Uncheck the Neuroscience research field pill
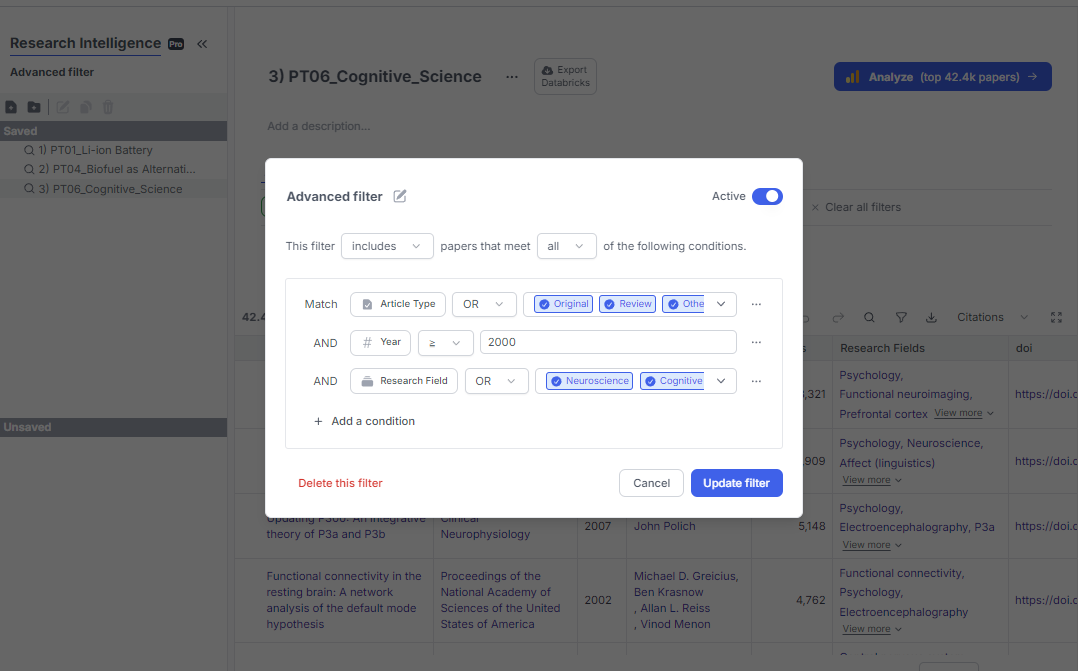The image size is (1078, 671). (x=589, y=380)
